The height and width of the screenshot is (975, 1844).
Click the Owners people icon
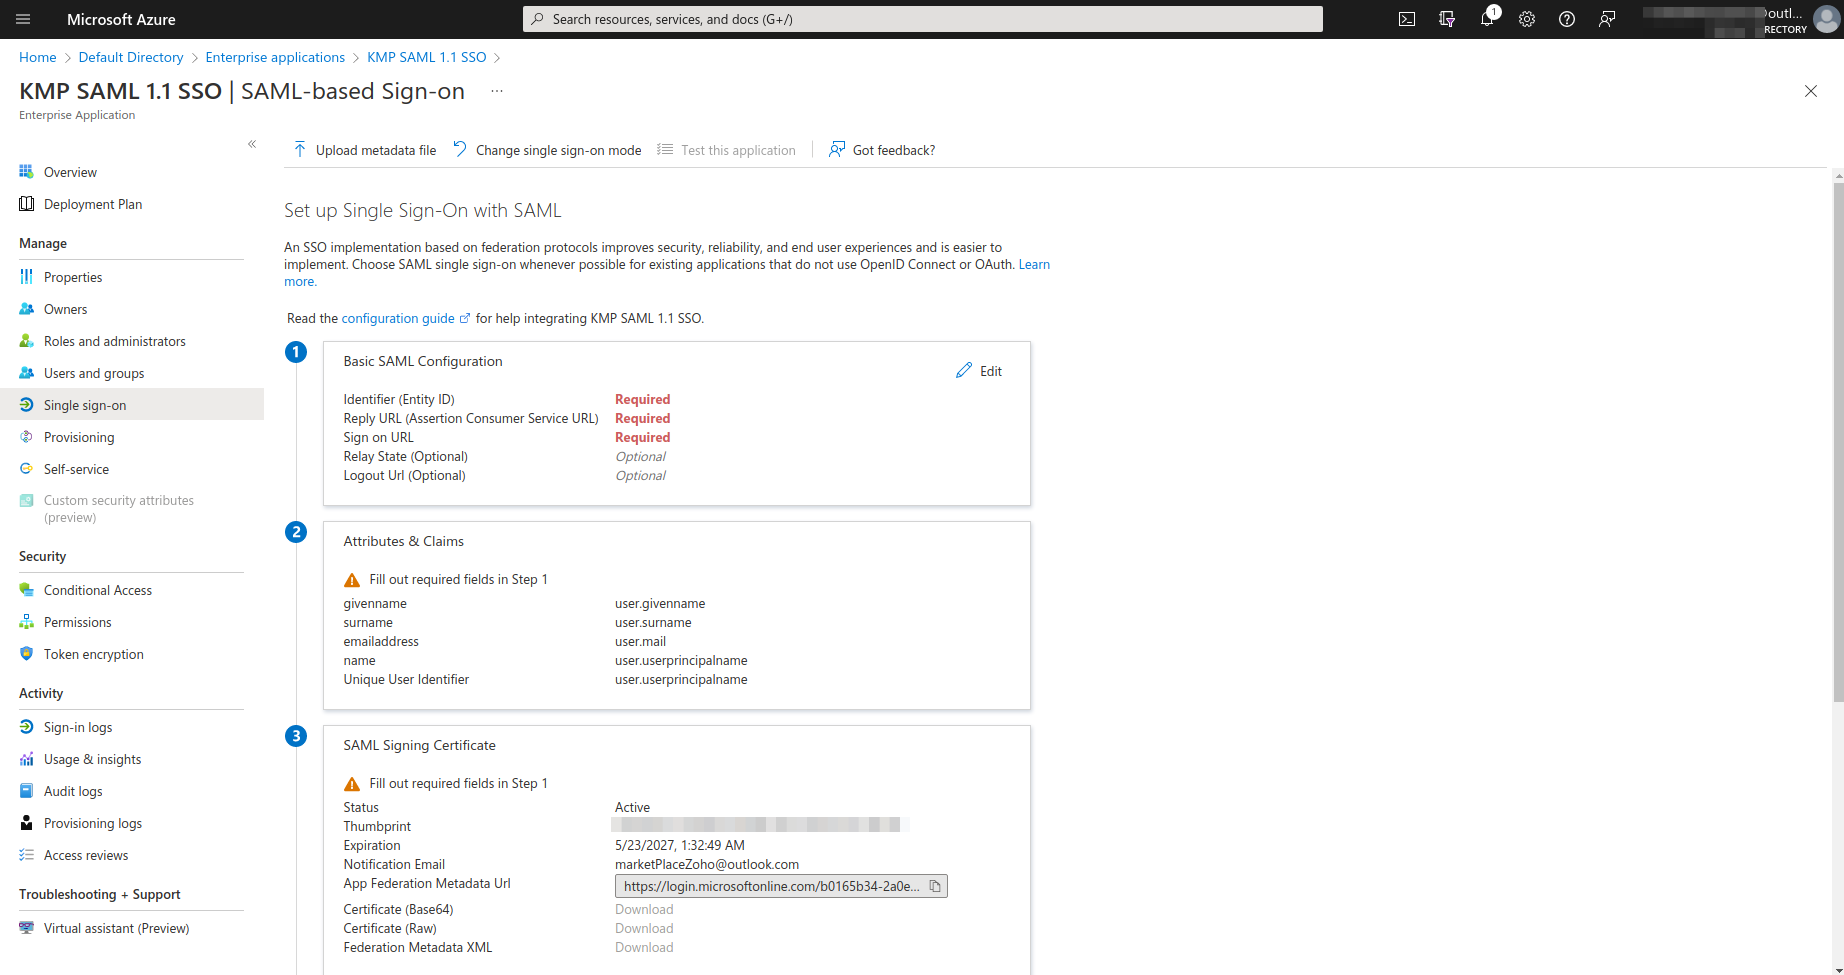pos(27,309)
